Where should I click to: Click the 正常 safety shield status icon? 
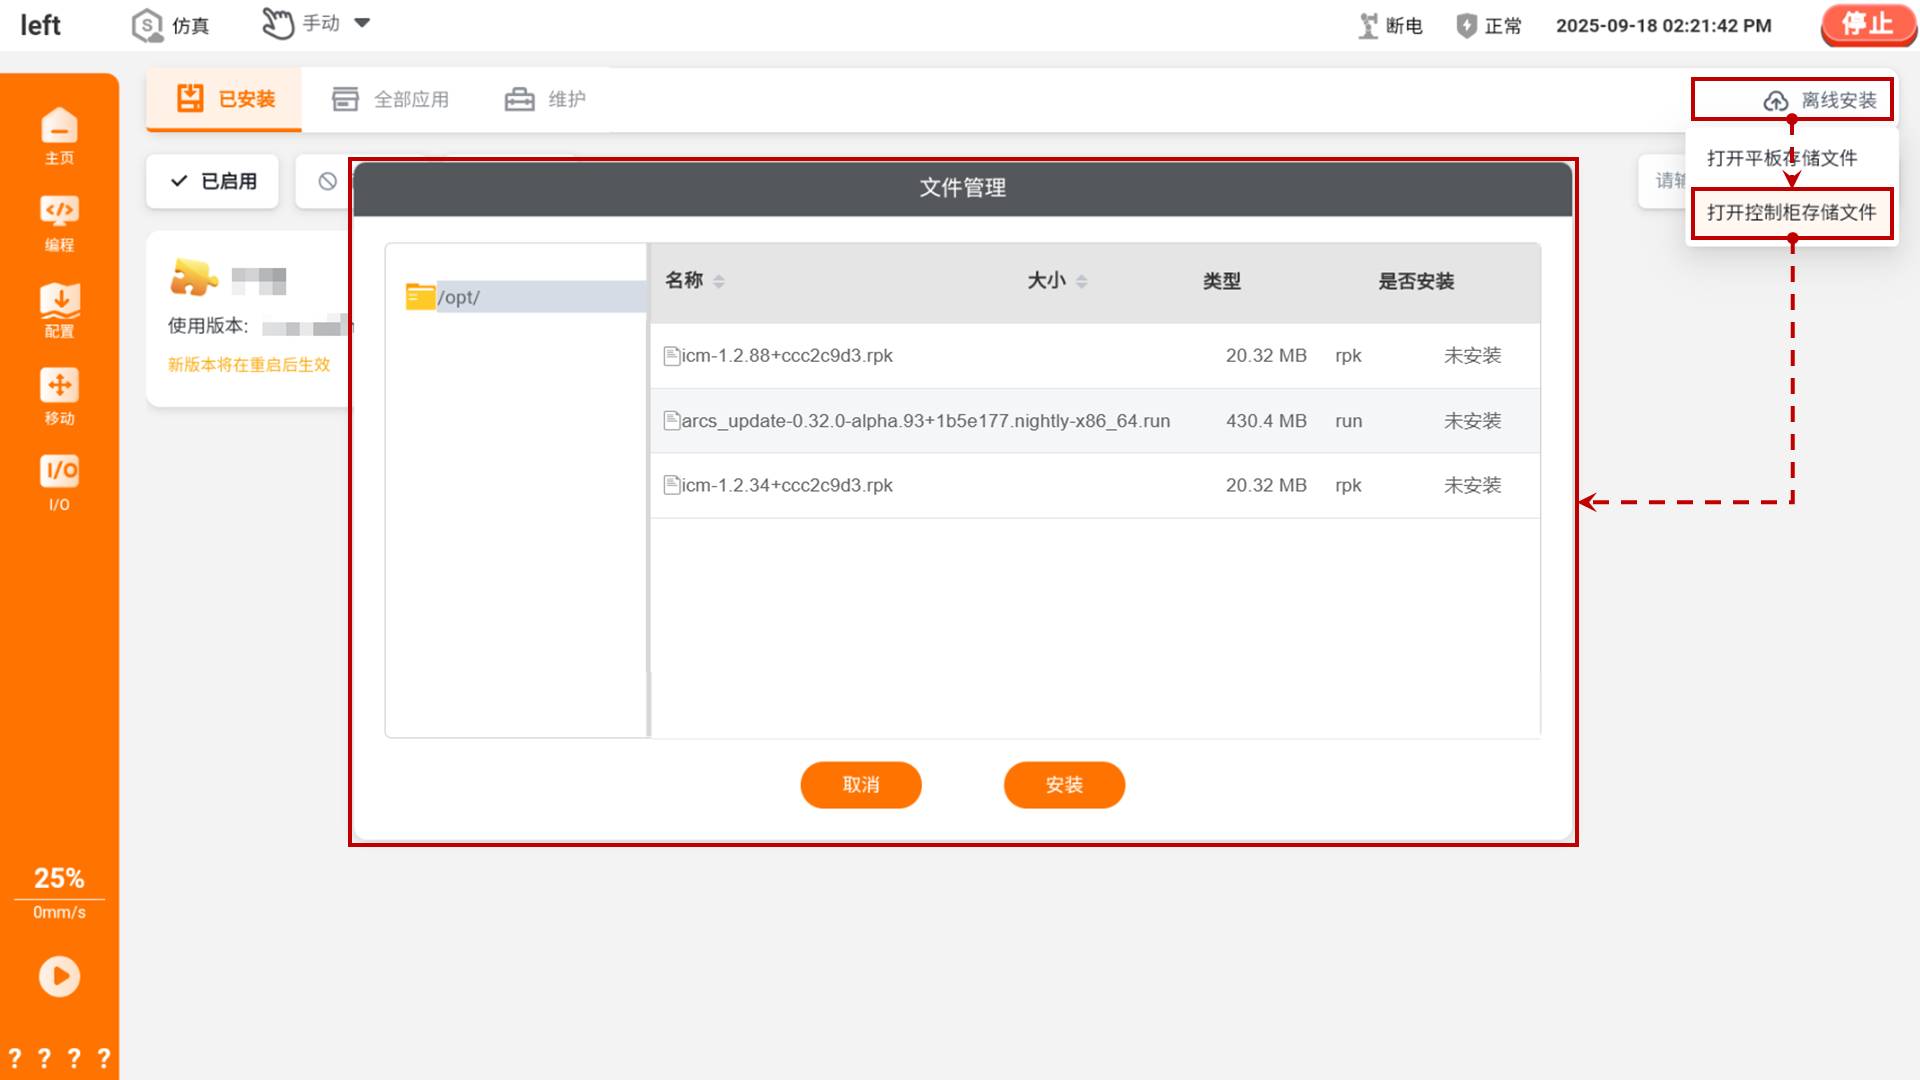(1466, 26)
